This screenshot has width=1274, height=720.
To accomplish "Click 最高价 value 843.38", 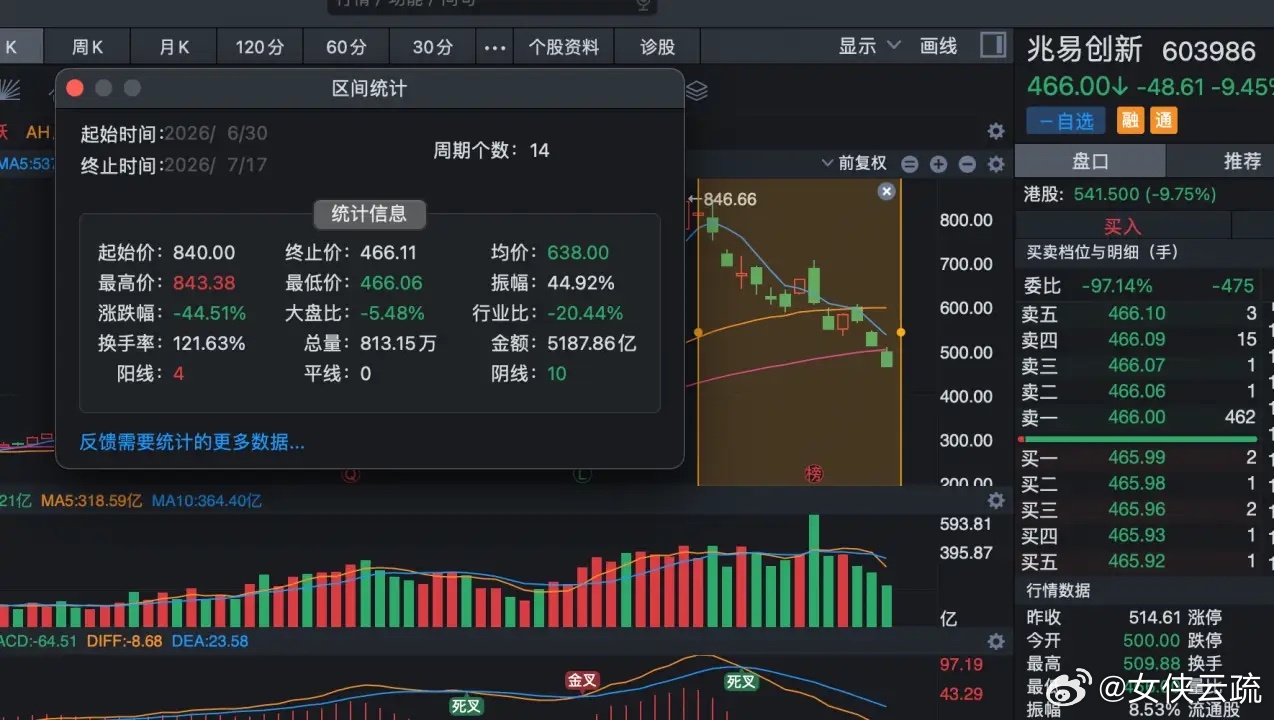I will point(204,283).
